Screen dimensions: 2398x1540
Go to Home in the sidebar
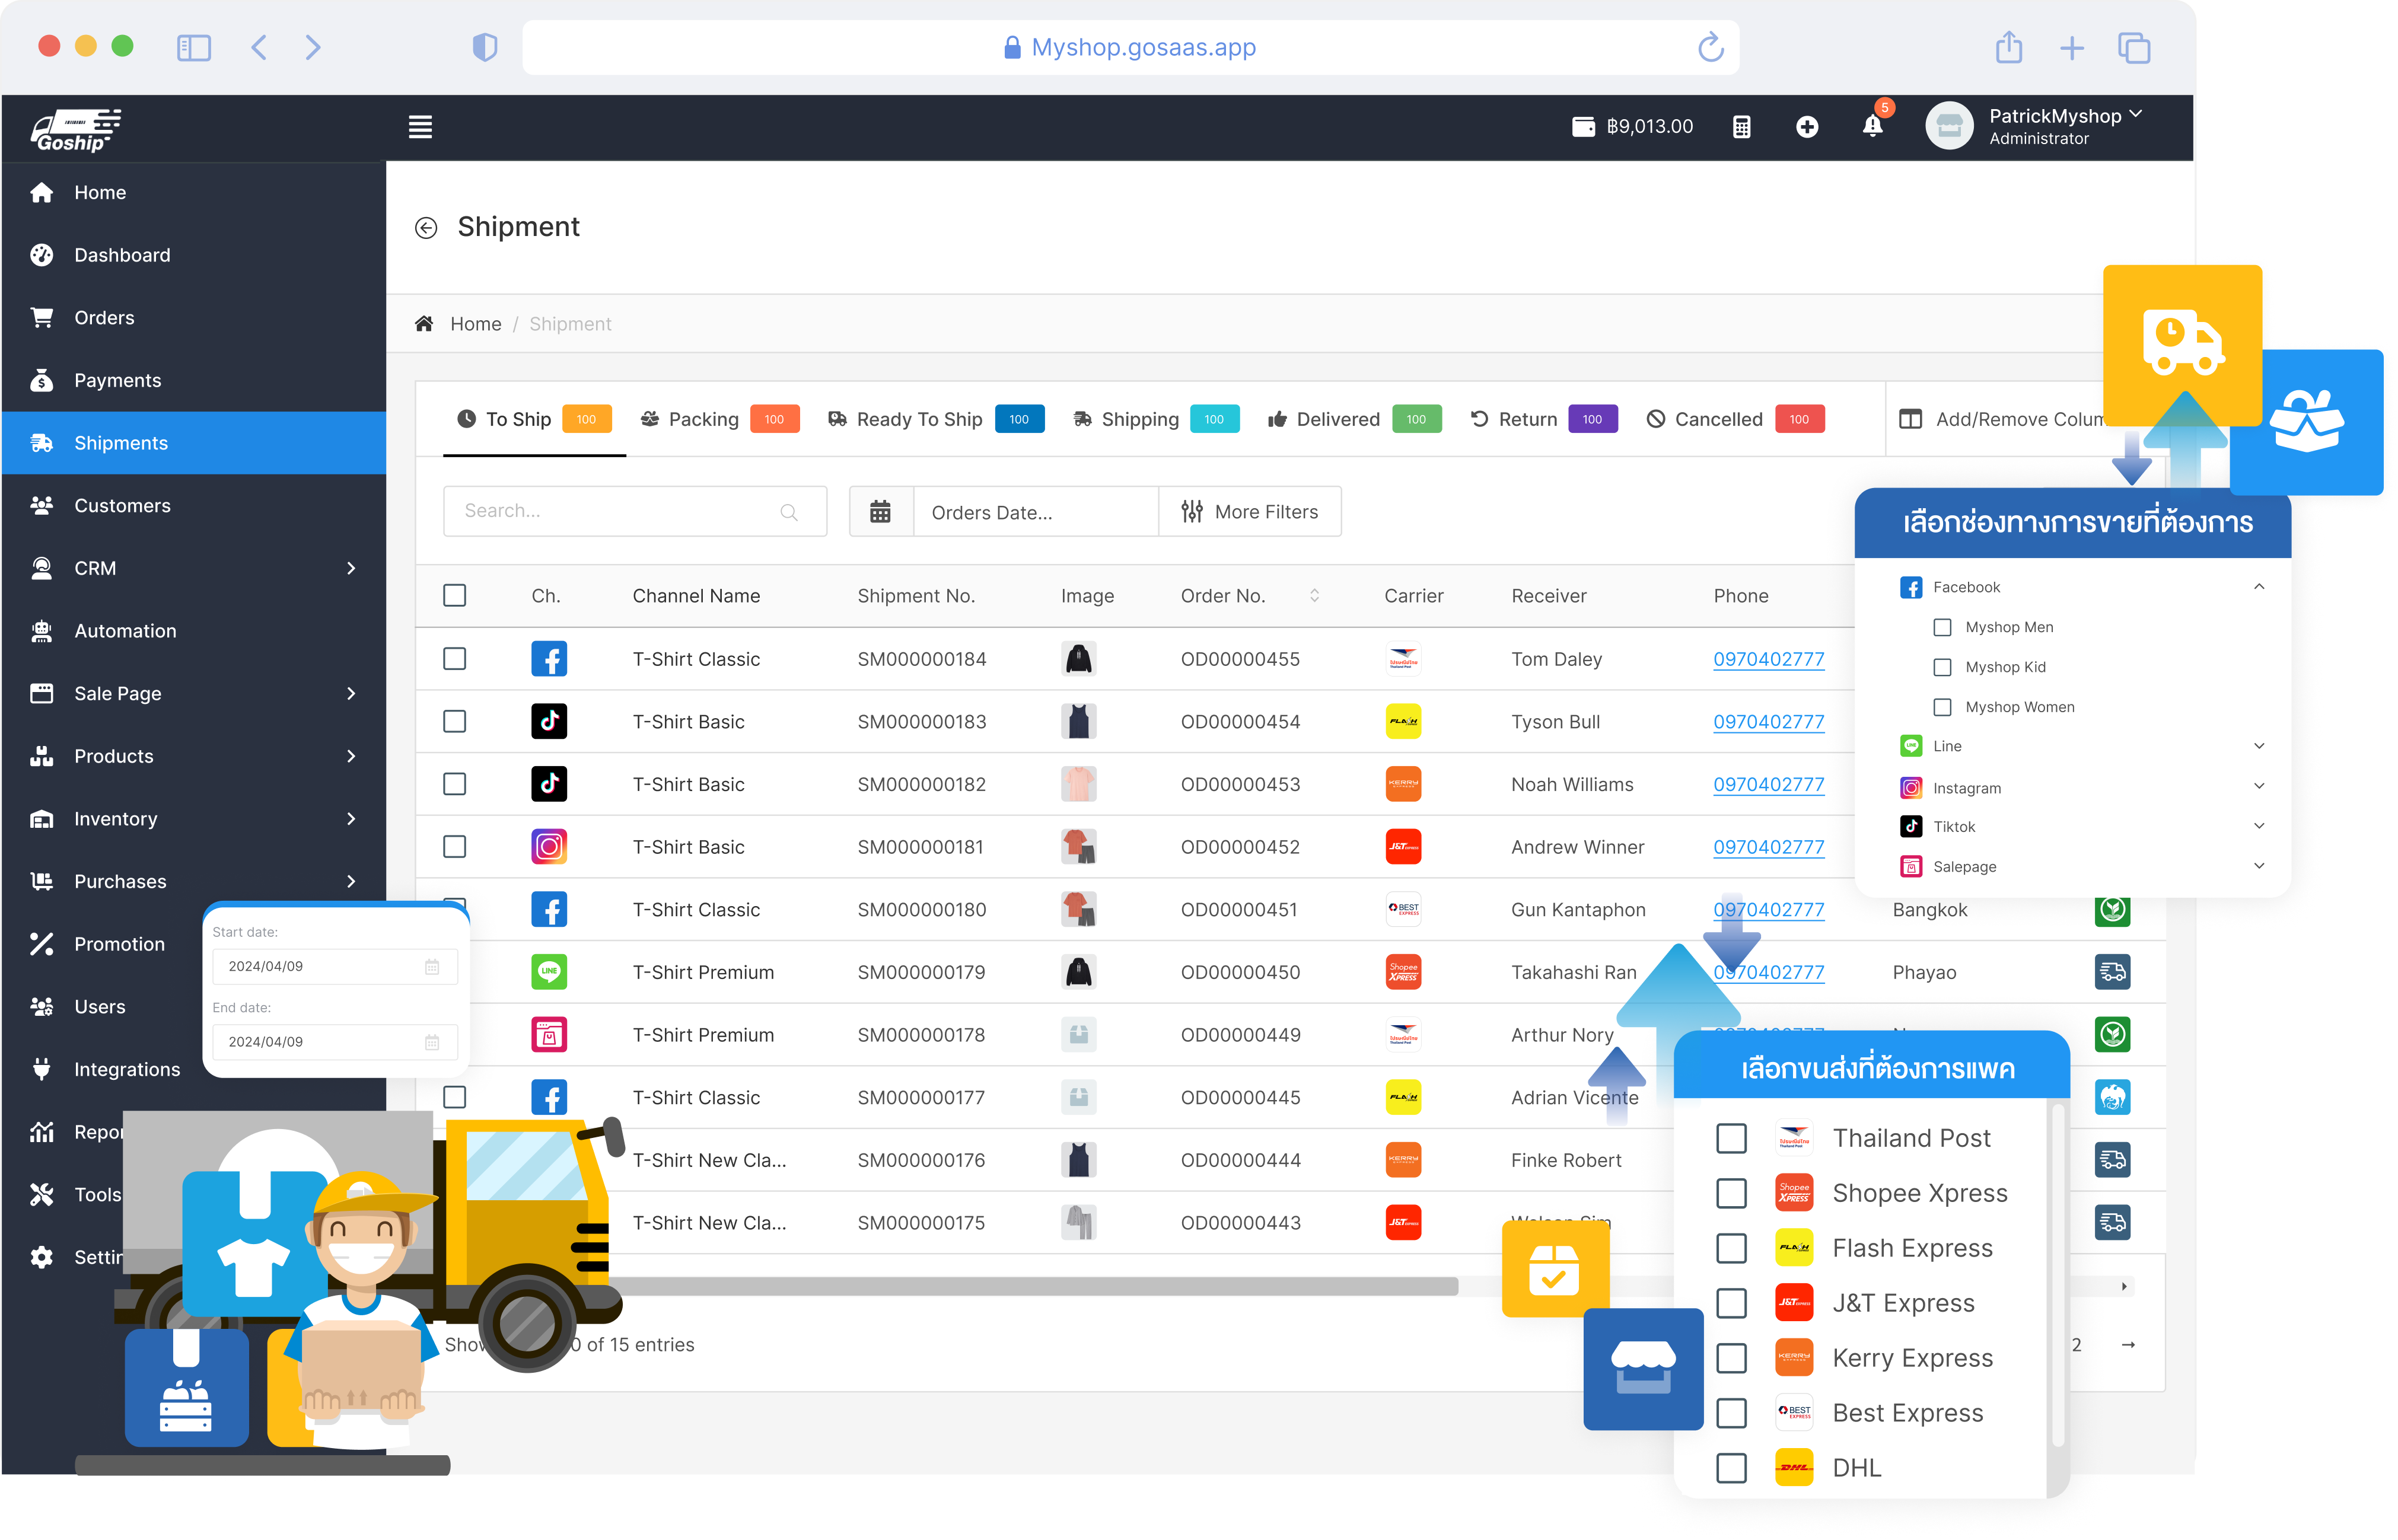[194, 193]
